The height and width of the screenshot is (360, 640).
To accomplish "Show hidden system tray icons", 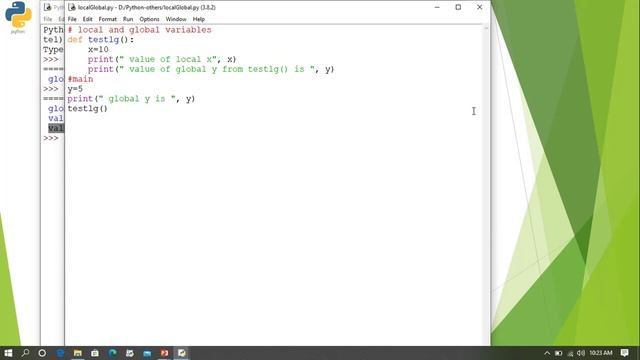I will click(x=547, y=353).
